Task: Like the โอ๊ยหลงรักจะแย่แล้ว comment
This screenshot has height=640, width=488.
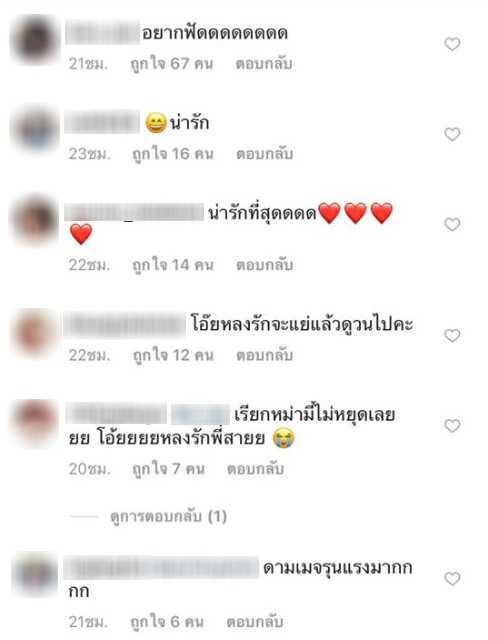Action: tap(452, 336)
